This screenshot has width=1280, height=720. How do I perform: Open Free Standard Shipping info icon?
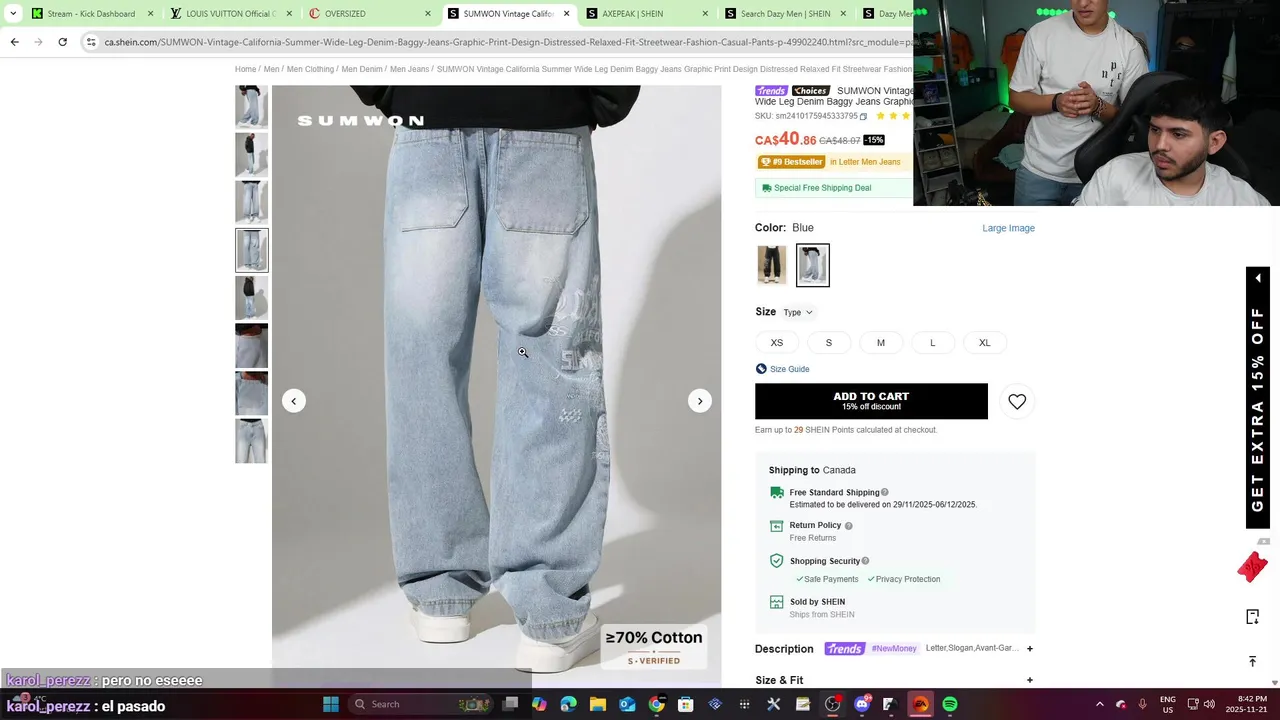point(885,492)
